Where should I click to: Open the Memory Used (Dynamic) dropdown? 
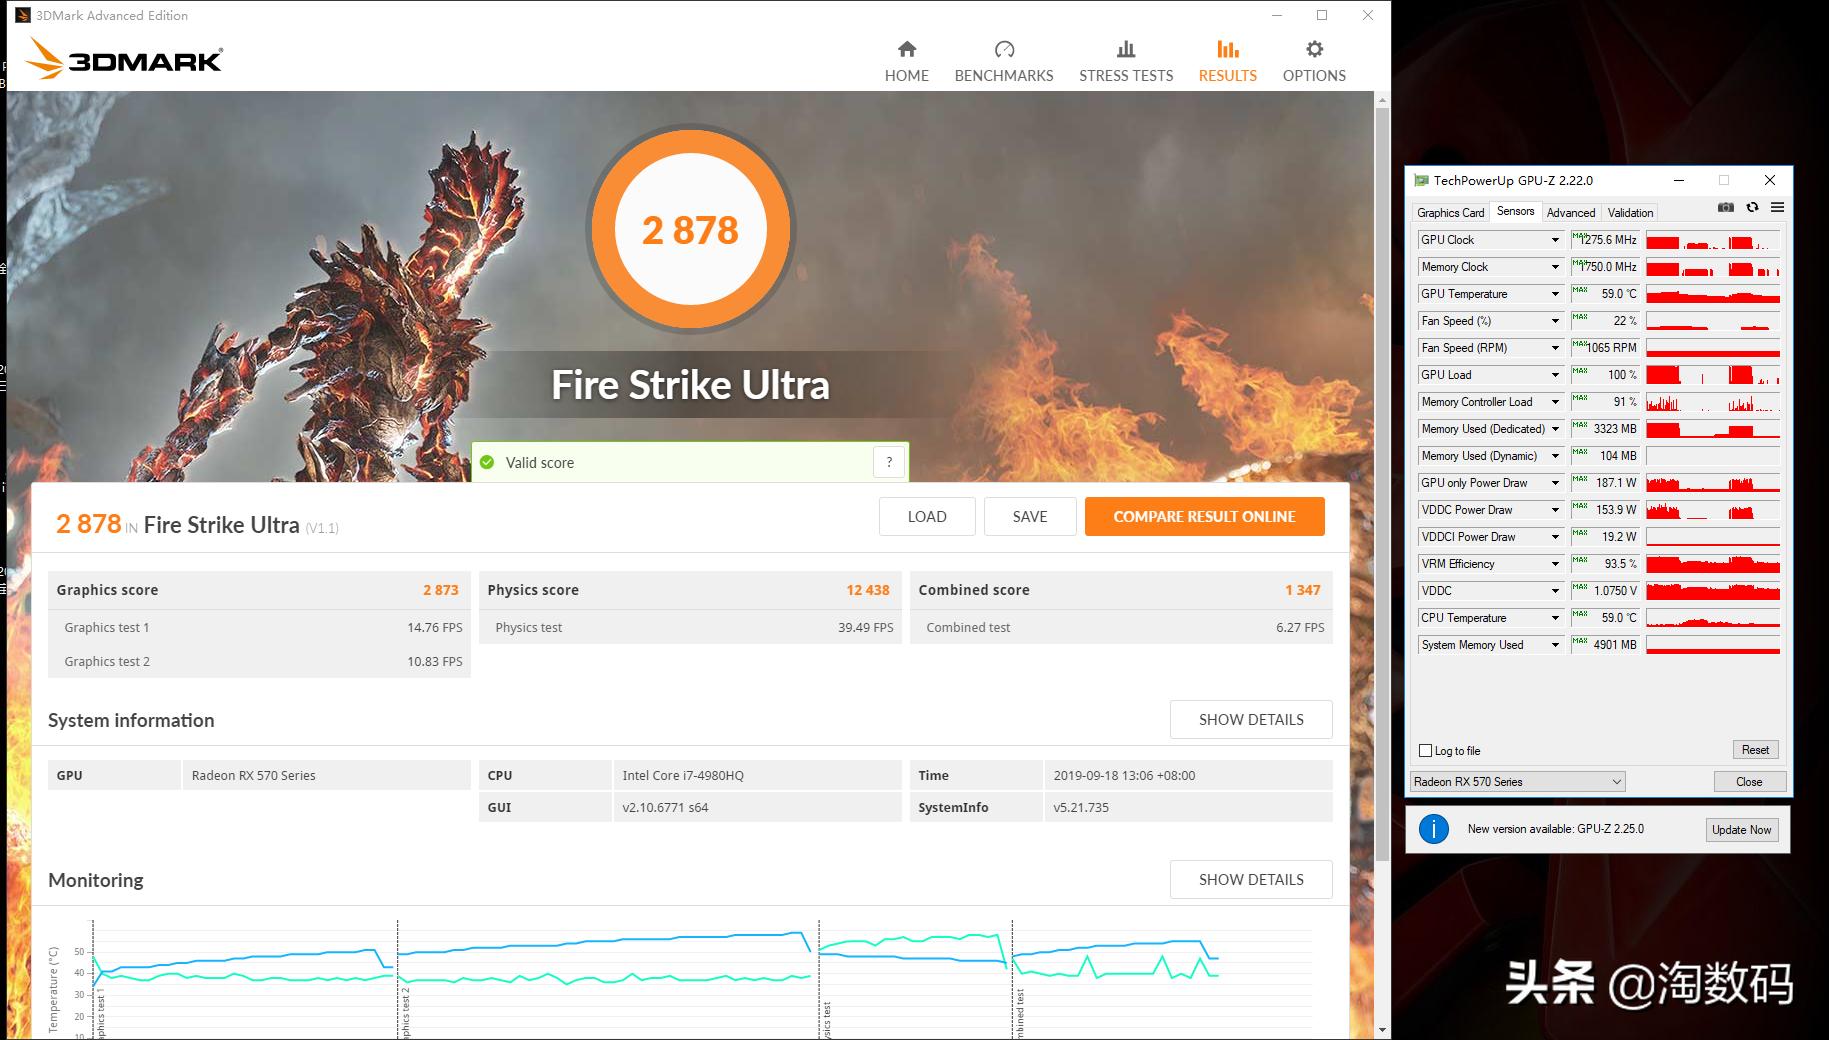pyautogui.click(x=1555, y=456)
